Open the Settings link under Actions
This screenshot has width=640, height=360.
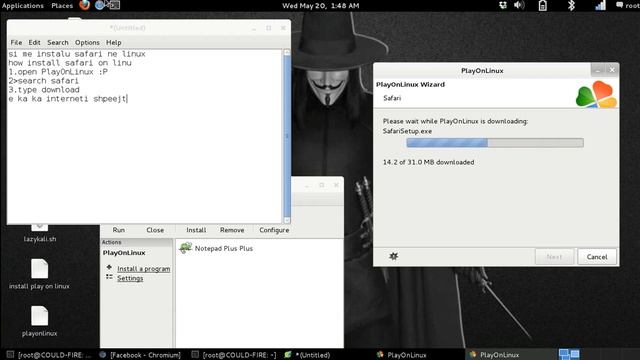pos(130,278)
